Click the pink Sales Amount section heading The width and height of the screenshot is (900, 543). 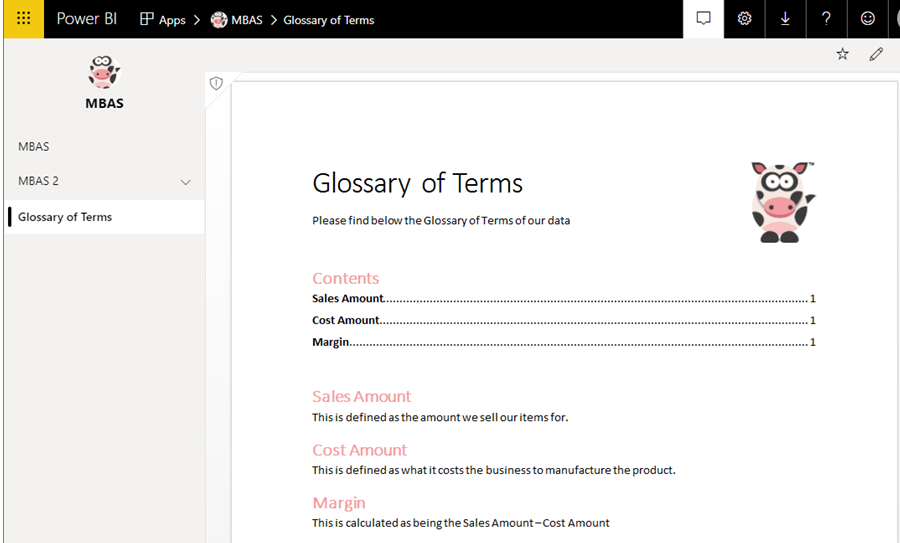click(x=362, y=397)
